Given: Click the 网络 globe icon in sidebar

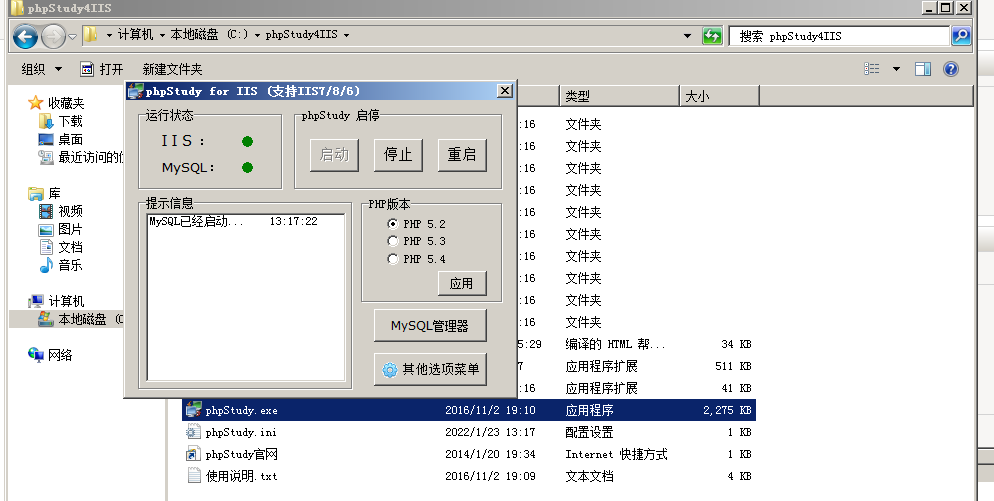Looking at the screenshot, I should pos(36,355).
